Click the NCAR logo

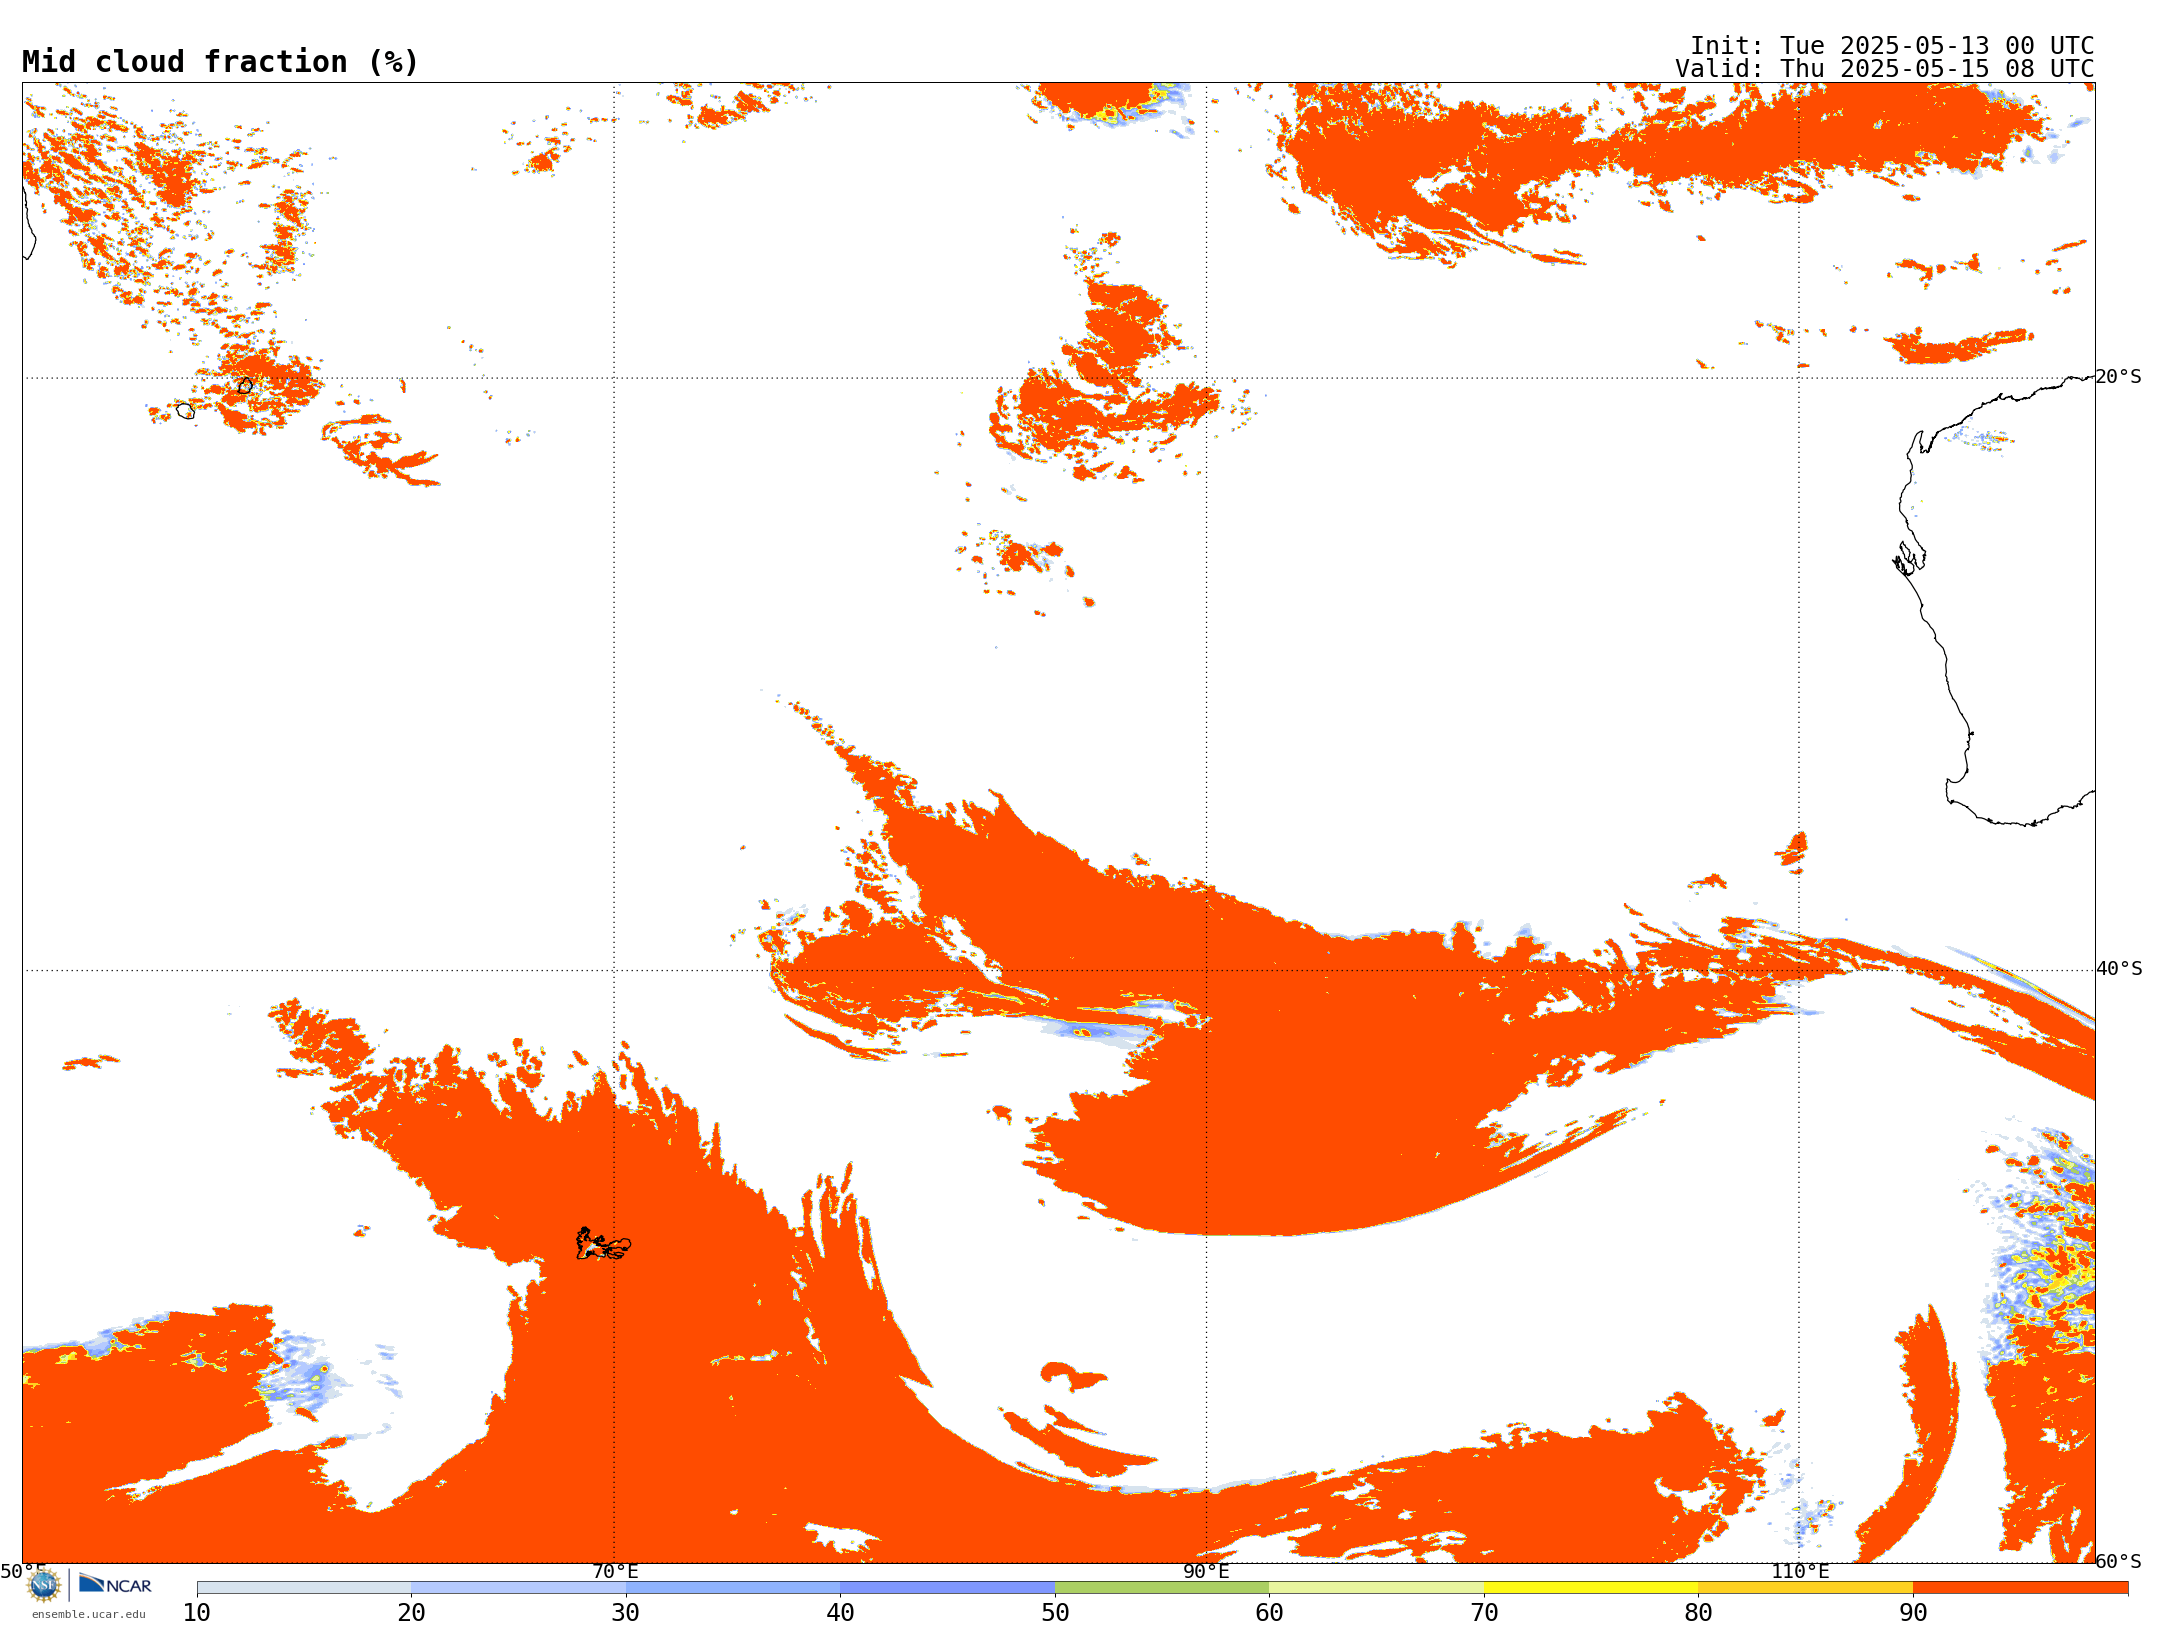(x=115, y=1584)
